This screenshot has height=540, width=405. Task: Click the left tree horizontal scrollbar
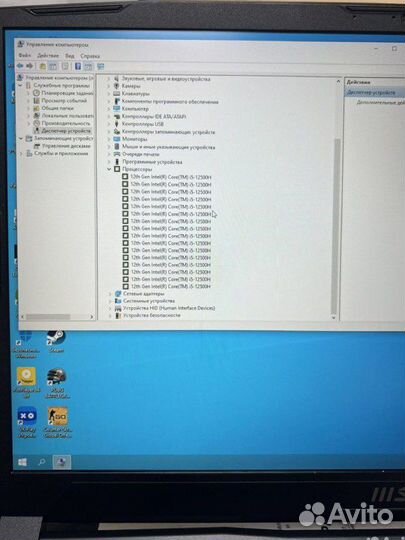(57, 316)
